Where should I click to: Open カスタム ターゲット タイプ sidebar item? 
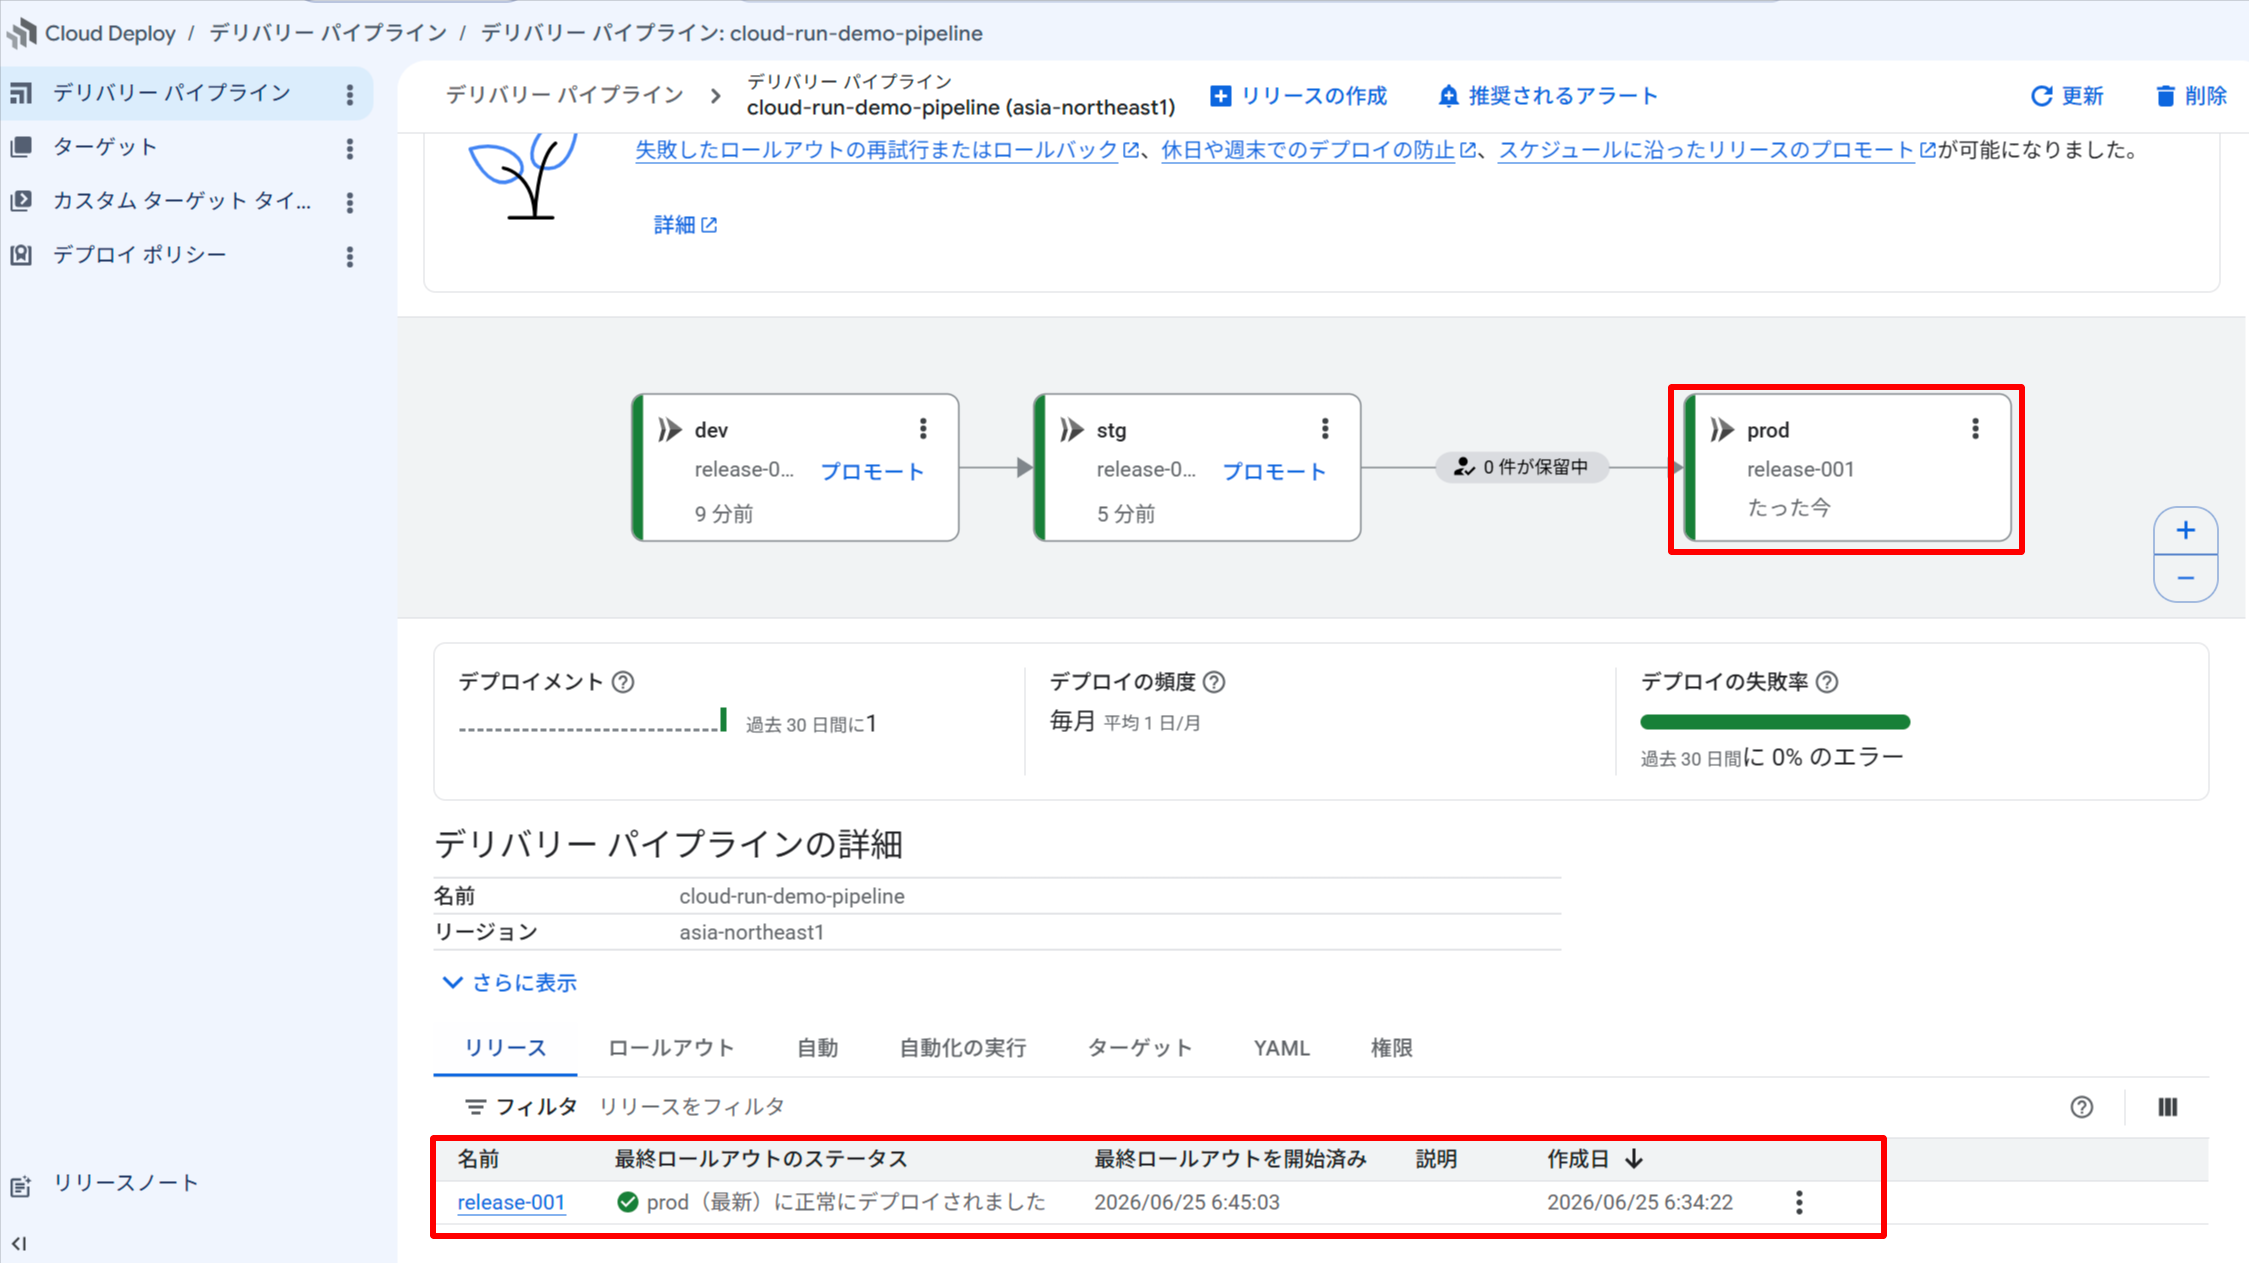[182, 201]
